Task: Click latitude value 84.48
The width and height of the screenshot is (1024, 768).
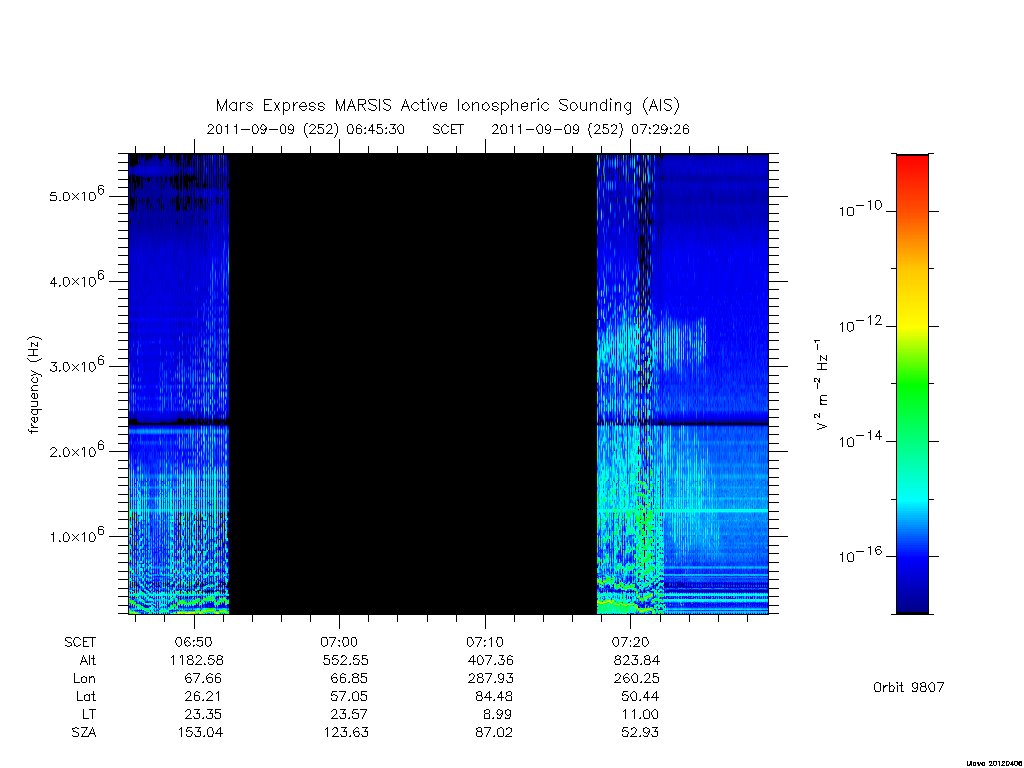Action: click(x=495, y=696)
